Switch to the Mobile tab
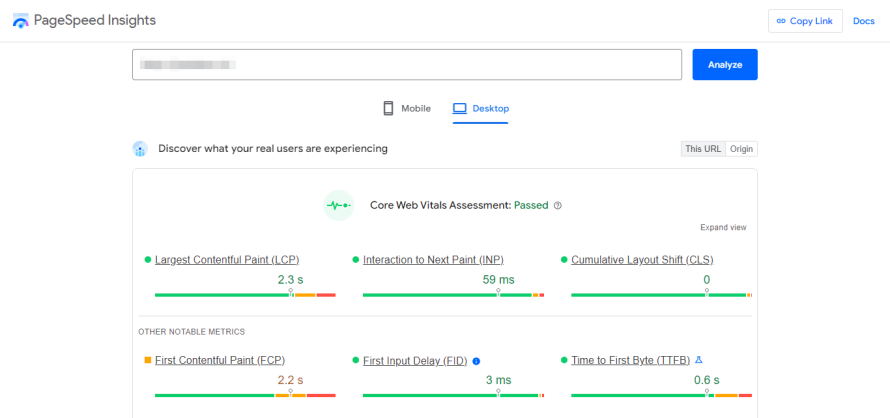Viewport: 890px width, 418px height. click(407, 108)
